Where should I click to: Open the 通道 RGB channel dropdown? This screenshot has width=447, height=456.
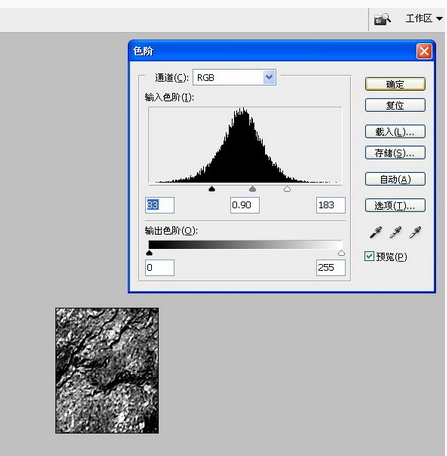pyautogui.click(x=235, y=78)
